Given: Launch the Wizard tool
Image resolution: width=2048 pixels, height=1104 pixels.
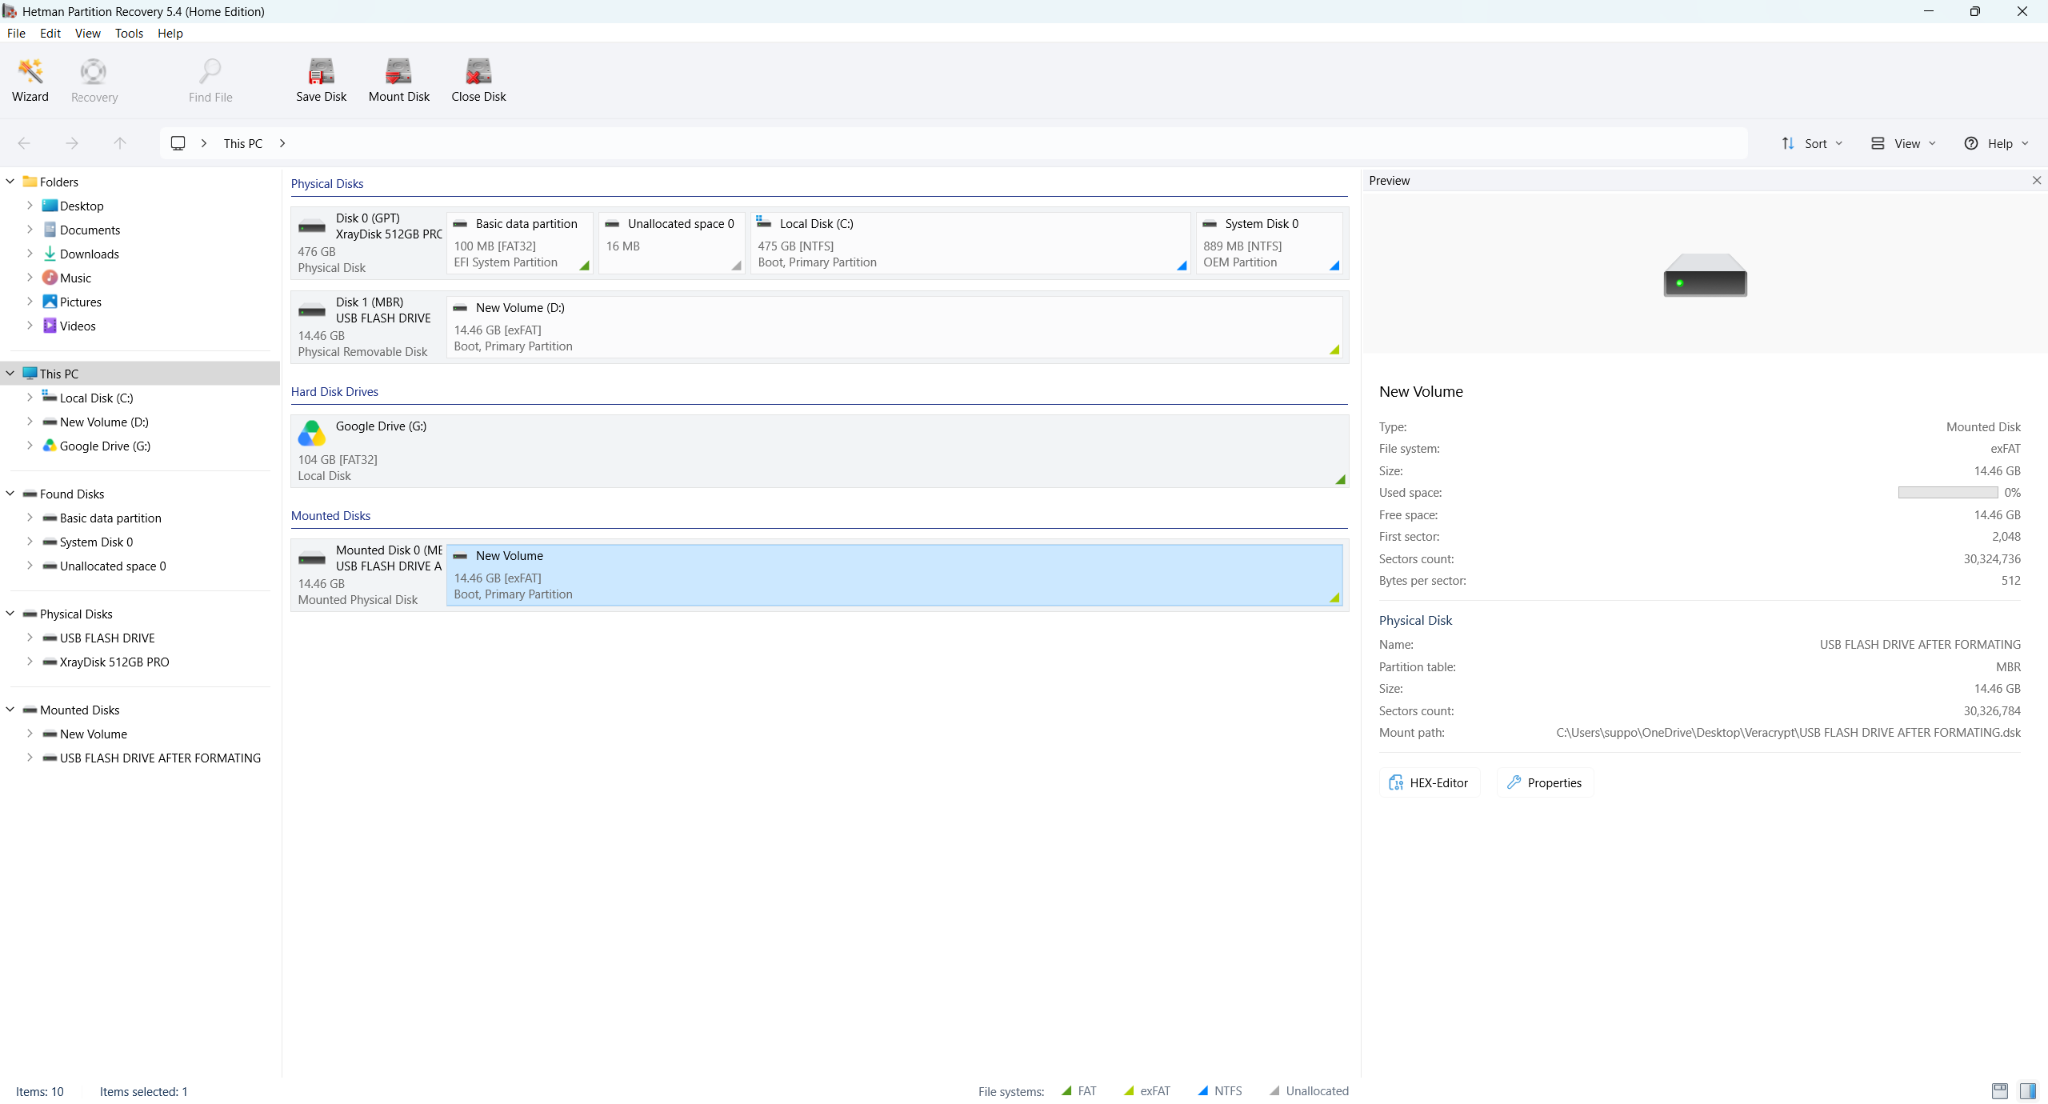Looking at the screenshot, I should pos(30,80).
